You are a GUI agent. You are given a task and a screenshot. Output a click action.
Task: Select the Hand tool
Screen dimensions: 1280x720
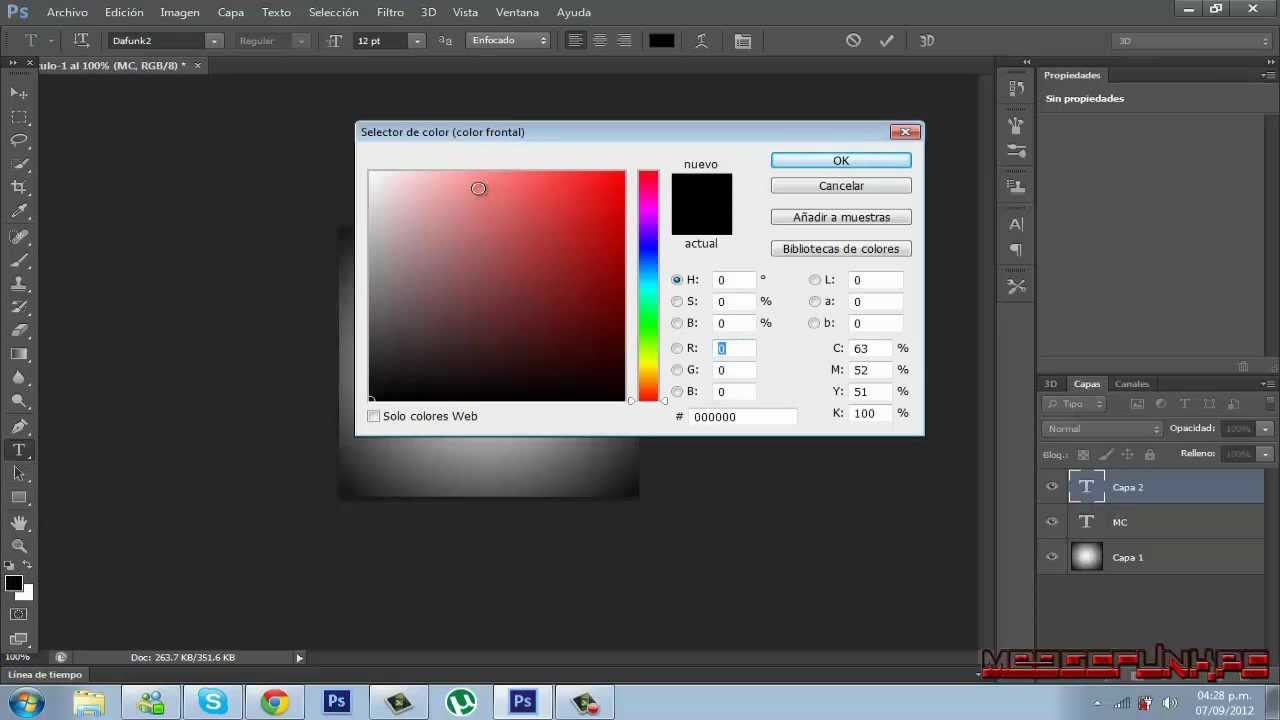point(19,522)
